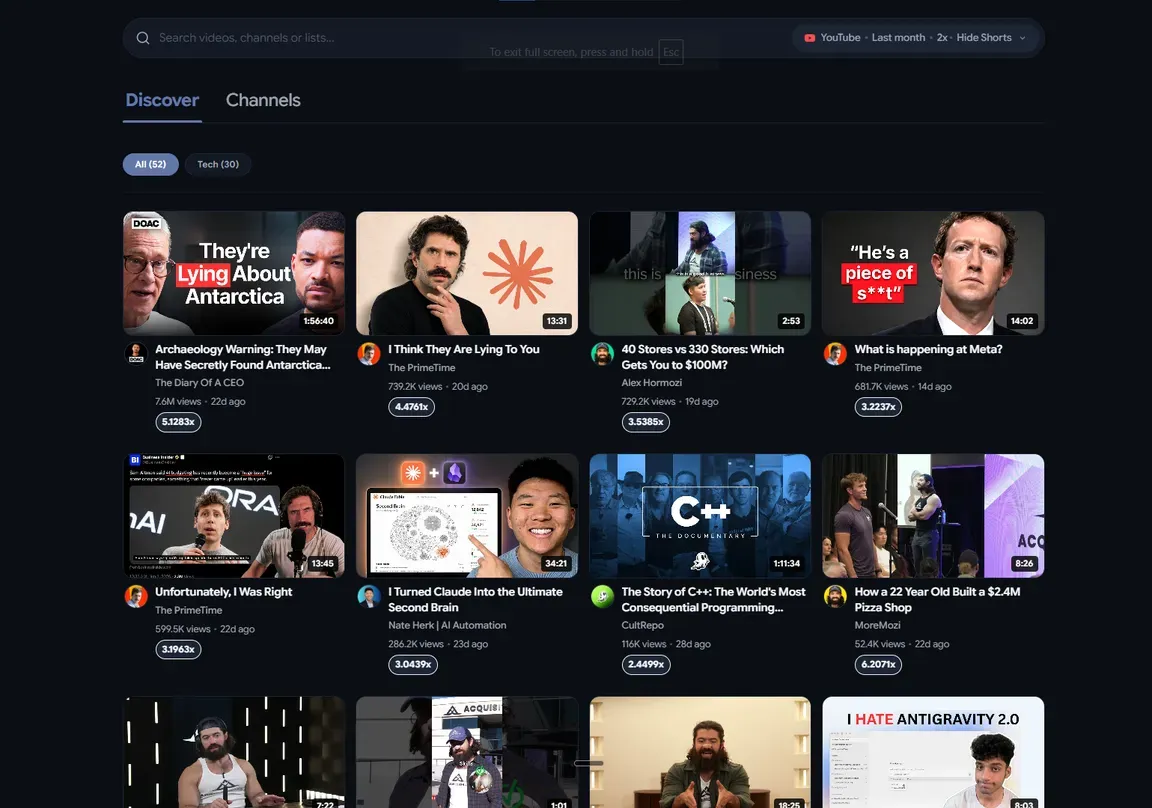Open the 18:25 bearded man video thumbnail

pyautogui.click(x=700, y=752)
